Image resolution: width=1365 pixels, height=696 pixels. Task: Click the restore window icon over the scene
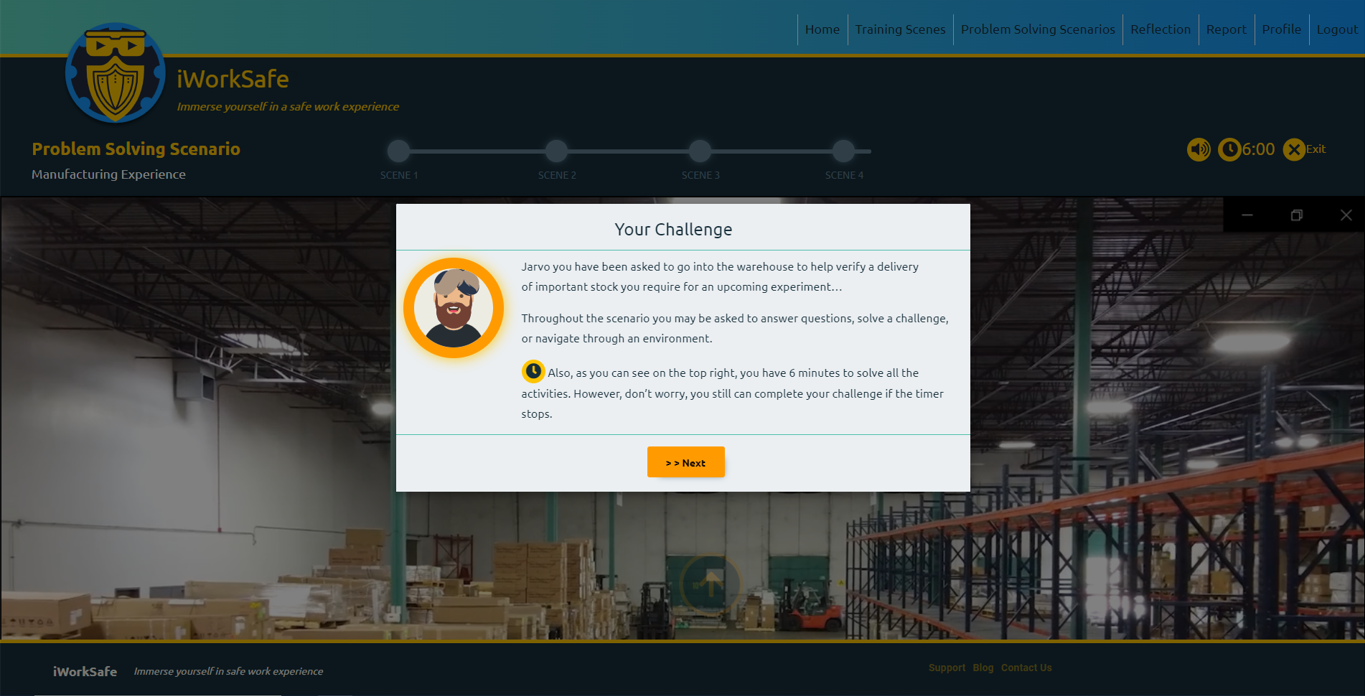[1296, 215]
